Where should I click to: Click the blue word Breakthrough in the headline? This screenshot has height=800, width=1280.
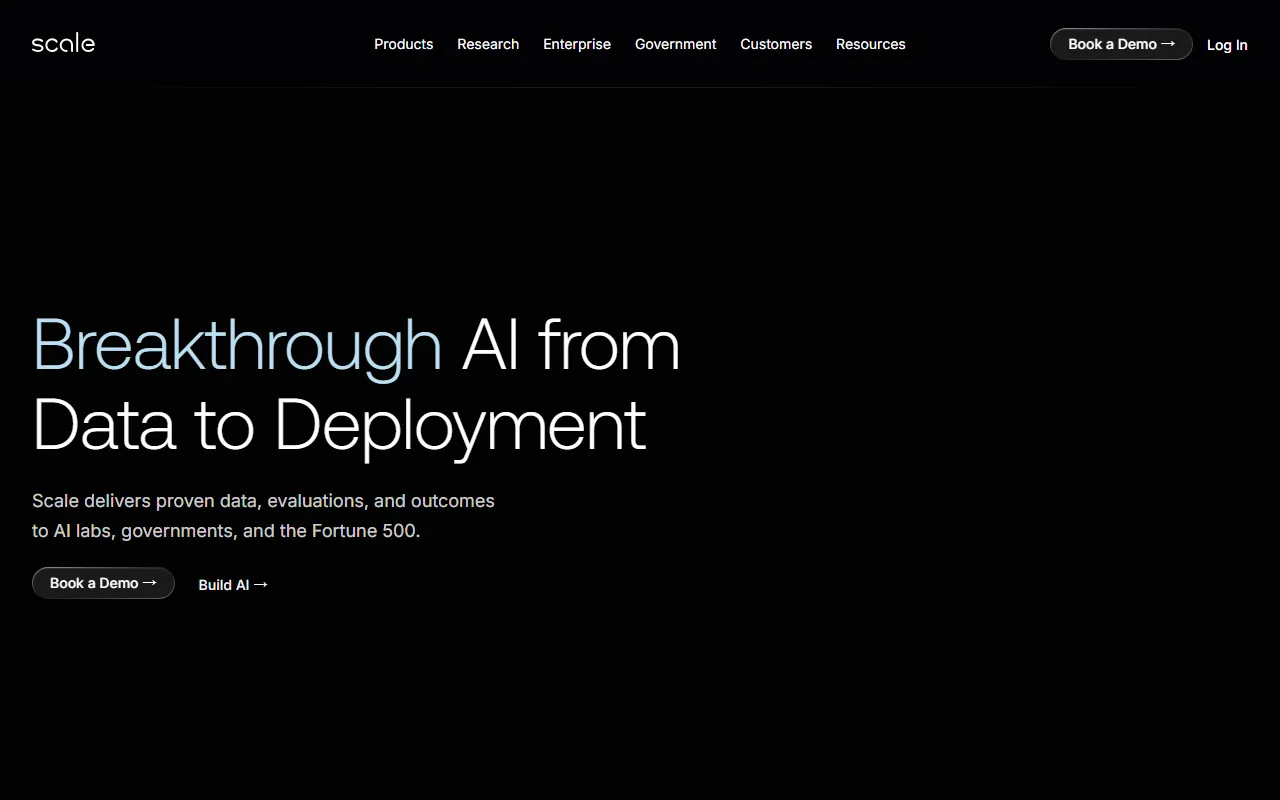tap(237, 346)
